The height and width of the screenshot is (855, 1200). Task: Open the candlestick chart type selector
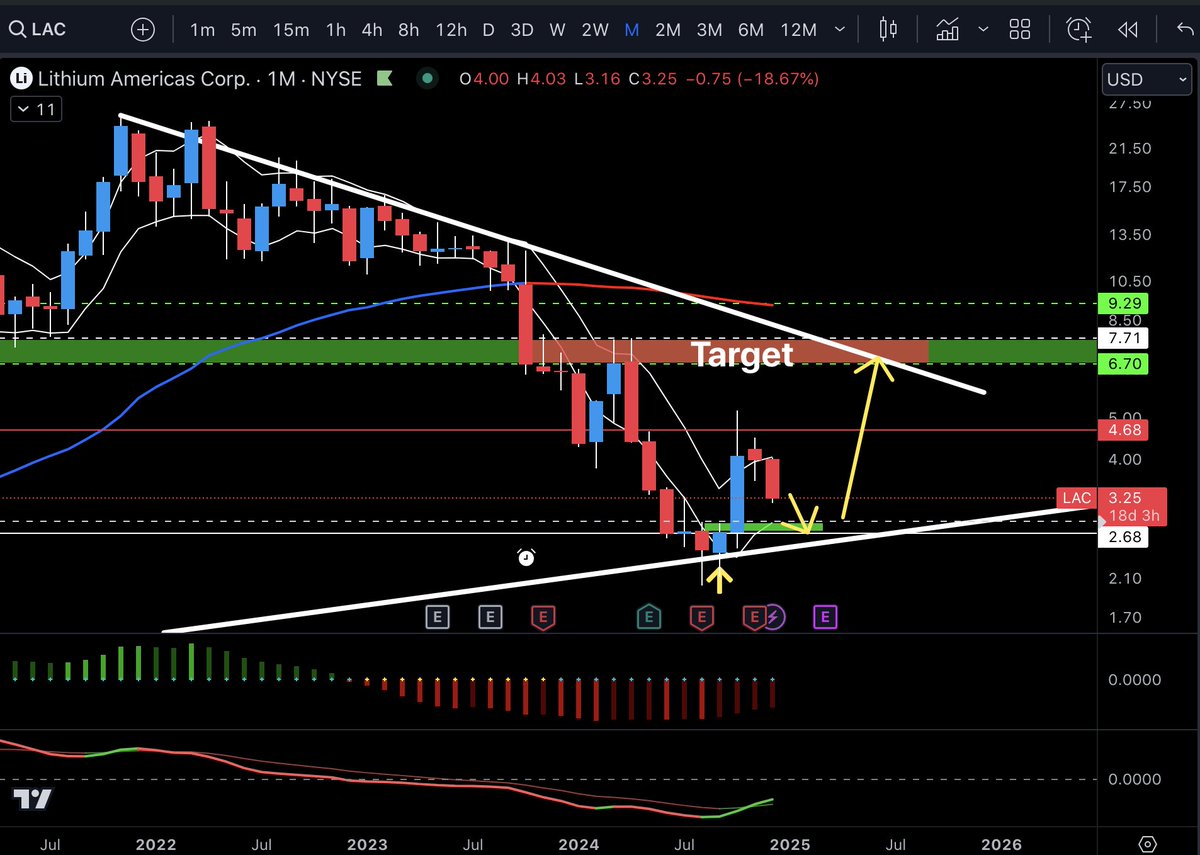click(x=887, y=29)
